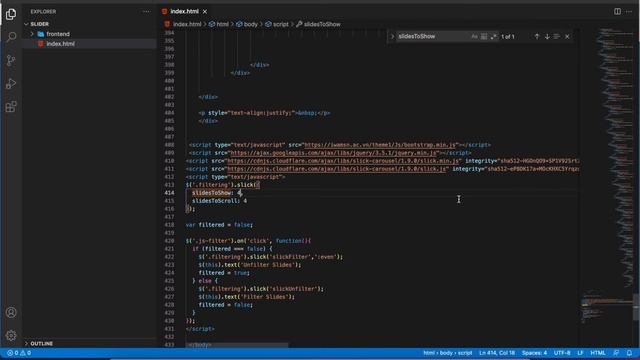Click 'filtered = true;' on line 424
The height and width of the screenshot is (360, 640).
pos(224,273)
